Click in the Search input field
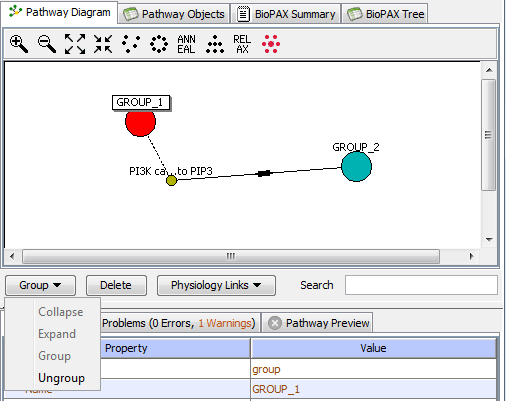The height and width of the screenshot is (401, 506). [421, 285]
